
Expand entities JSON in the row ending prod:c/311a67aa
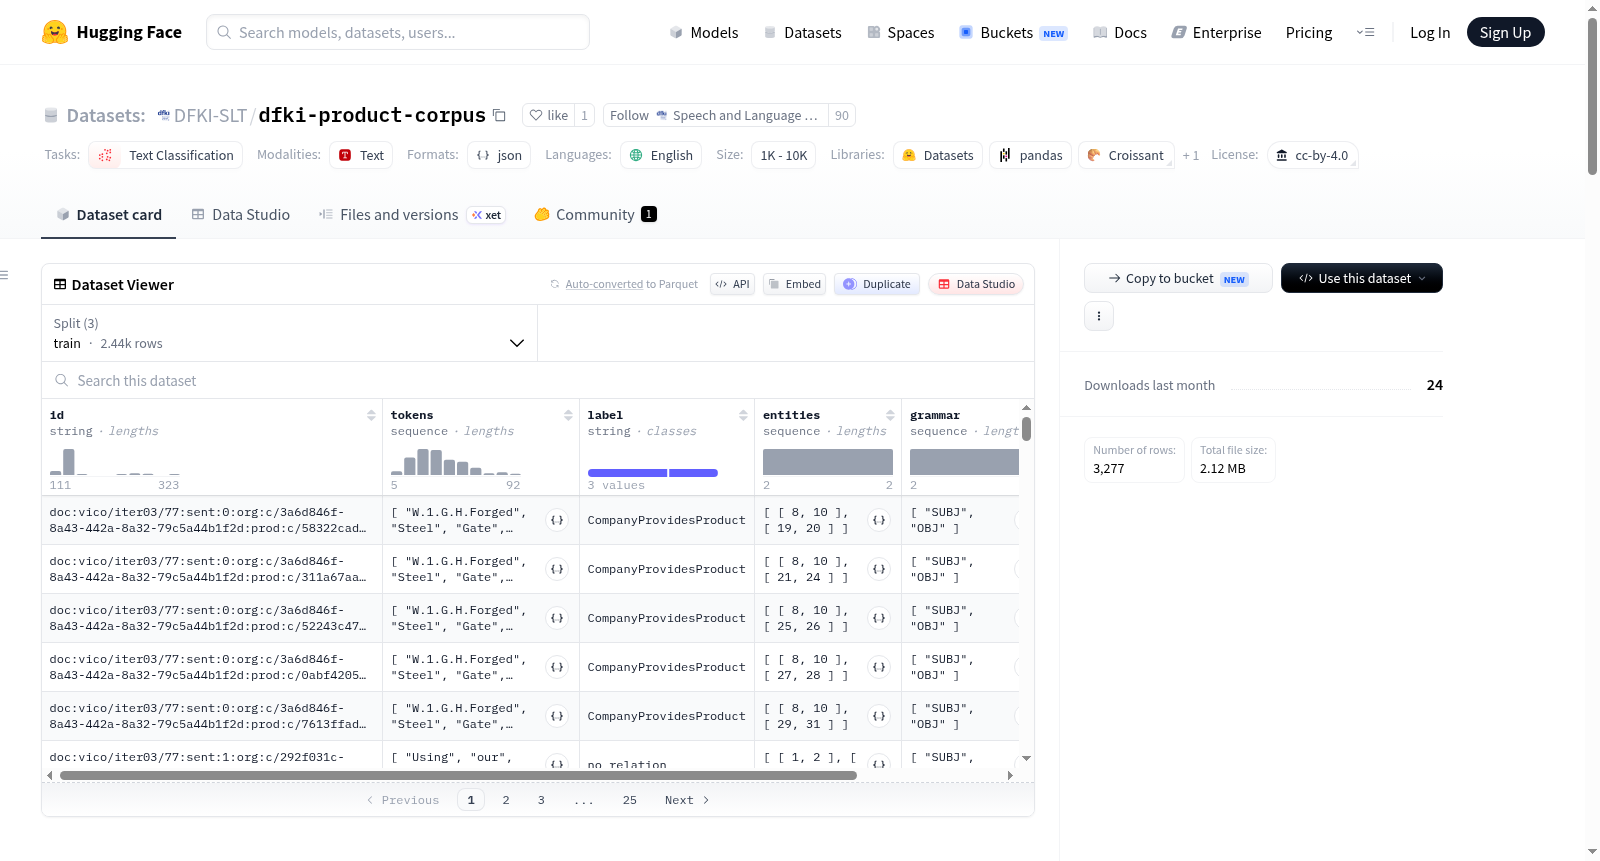[879, 569]
